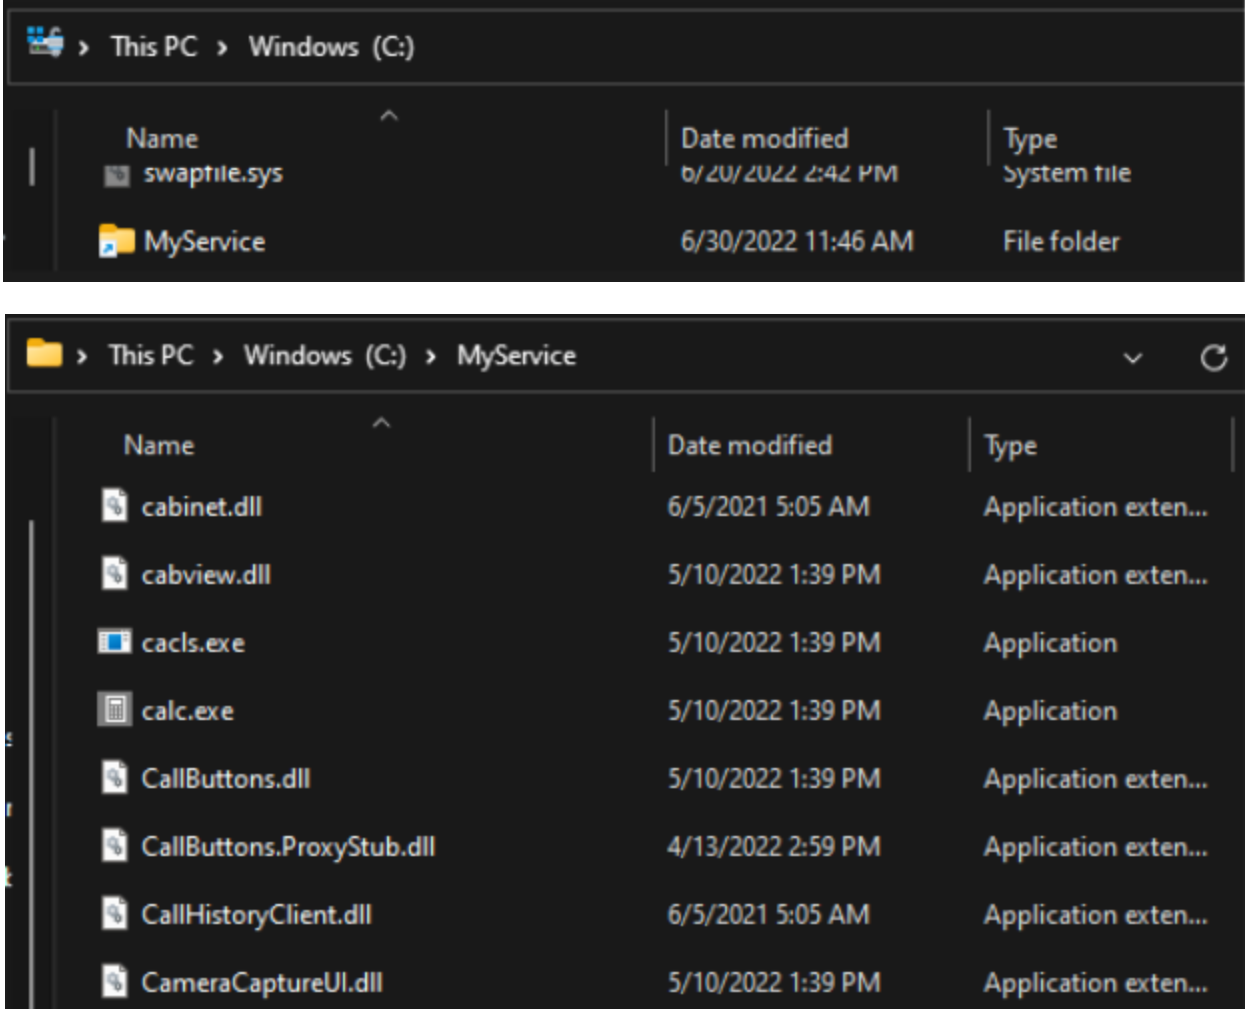Click the cacls.exe application icon
The image size is (1245, 1009).
pyautogui.click(x=114, y=642)
